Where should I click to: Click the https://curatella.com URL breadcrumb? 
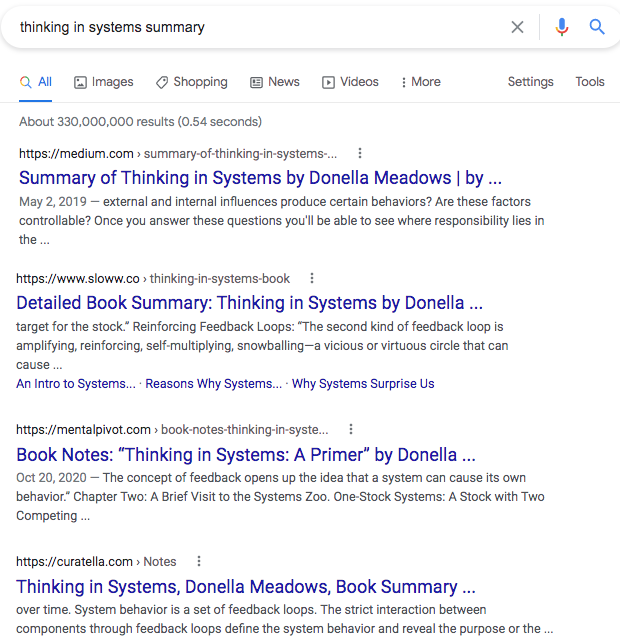tap(74, 562)
